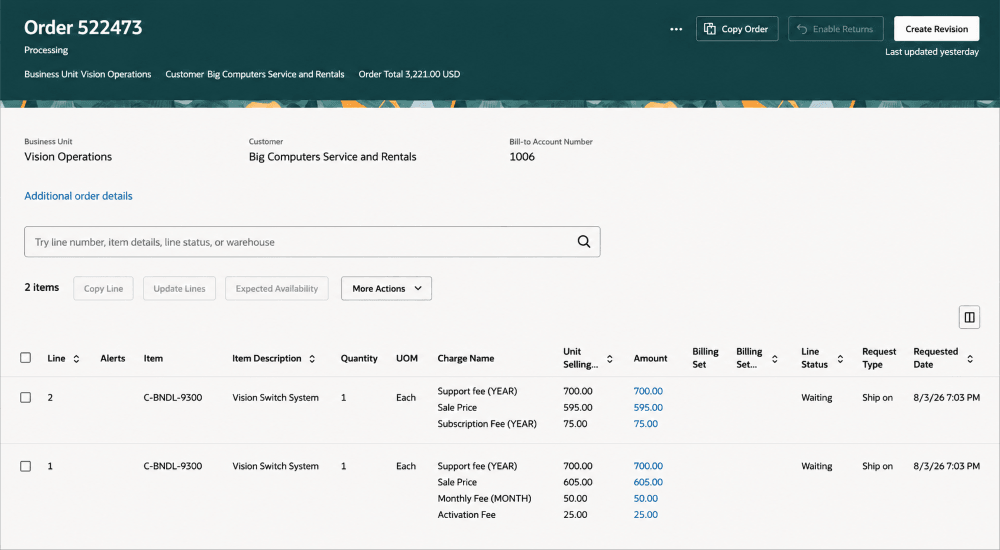Sort by Requested Date arrows
This screenshot has height=550, width=1000.
969,359
